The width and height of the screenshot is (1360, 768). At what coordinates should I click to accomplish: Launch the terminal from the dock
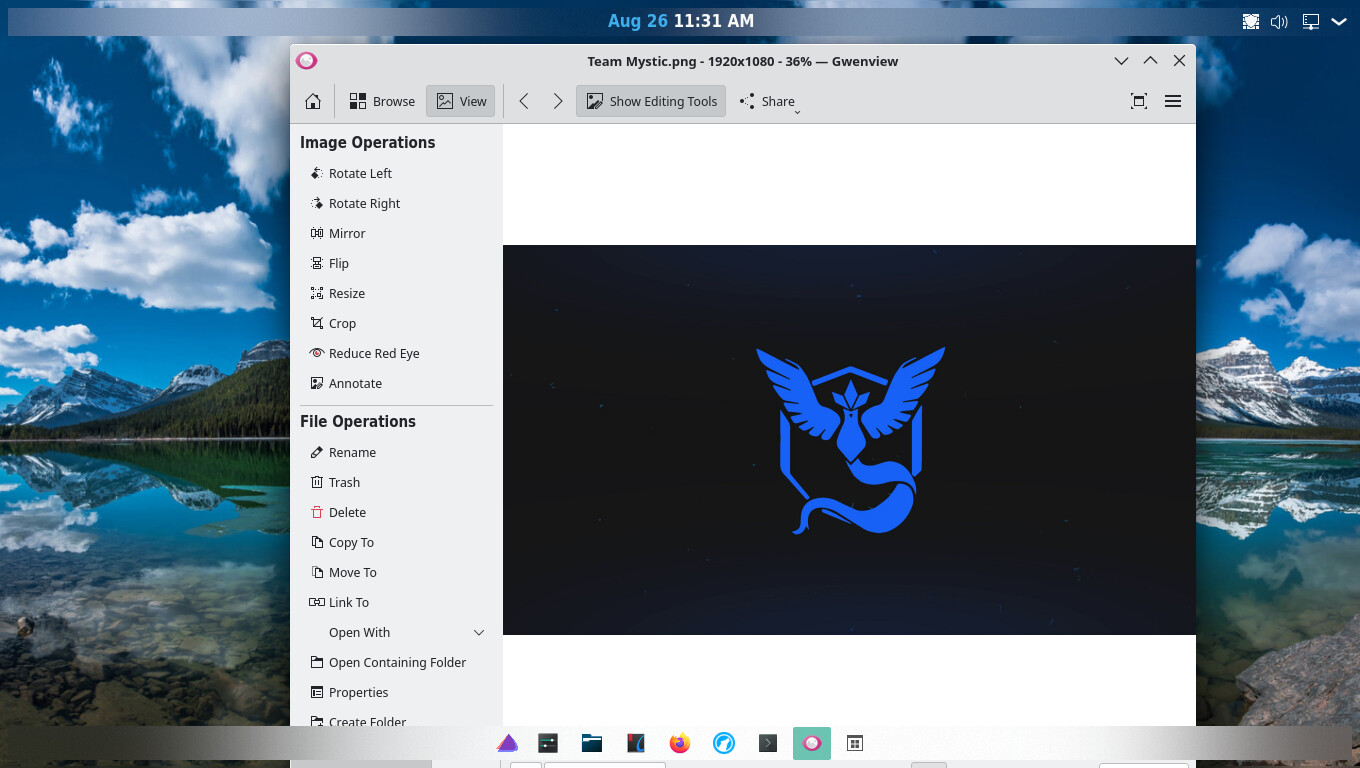768,743
